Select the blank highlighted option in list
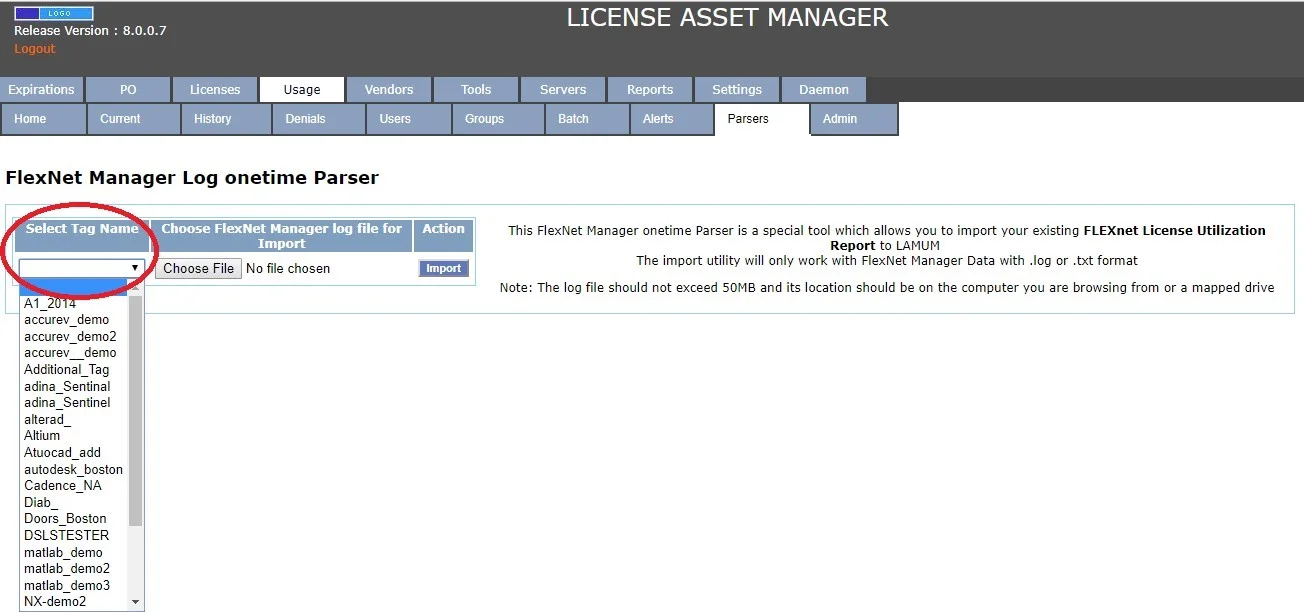This screenshot has width=1304, height=612. (x=75, y=287)
